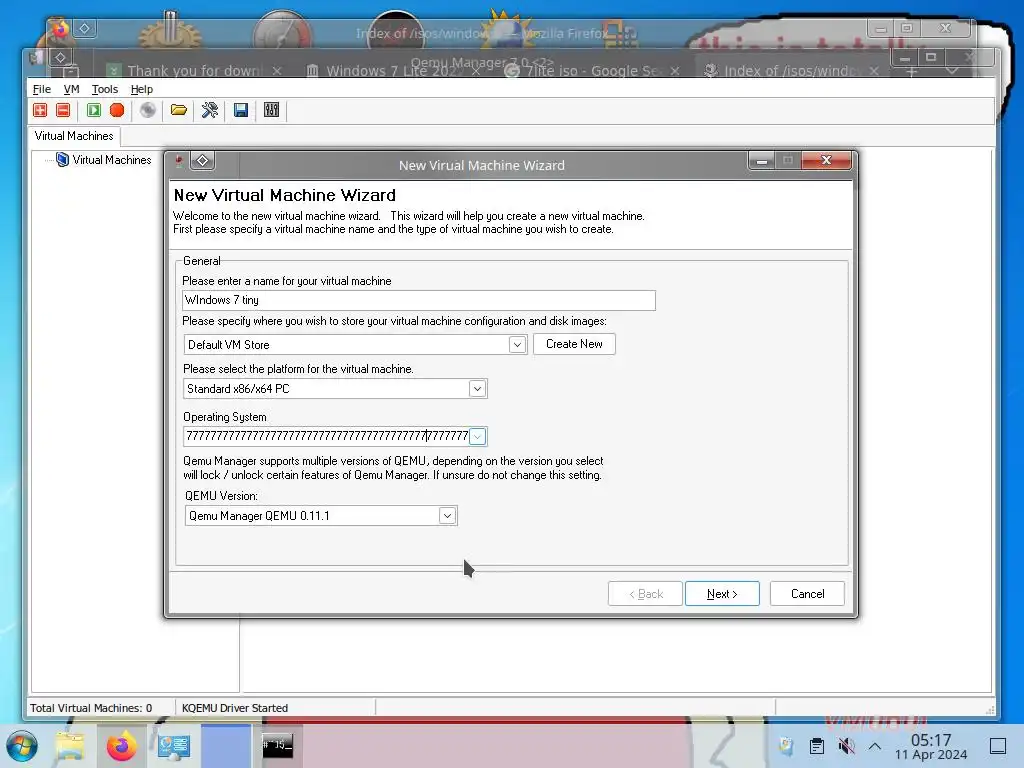Click the taskbar clock showing 05:17
1024x768 pixels.
coord(931,746)
